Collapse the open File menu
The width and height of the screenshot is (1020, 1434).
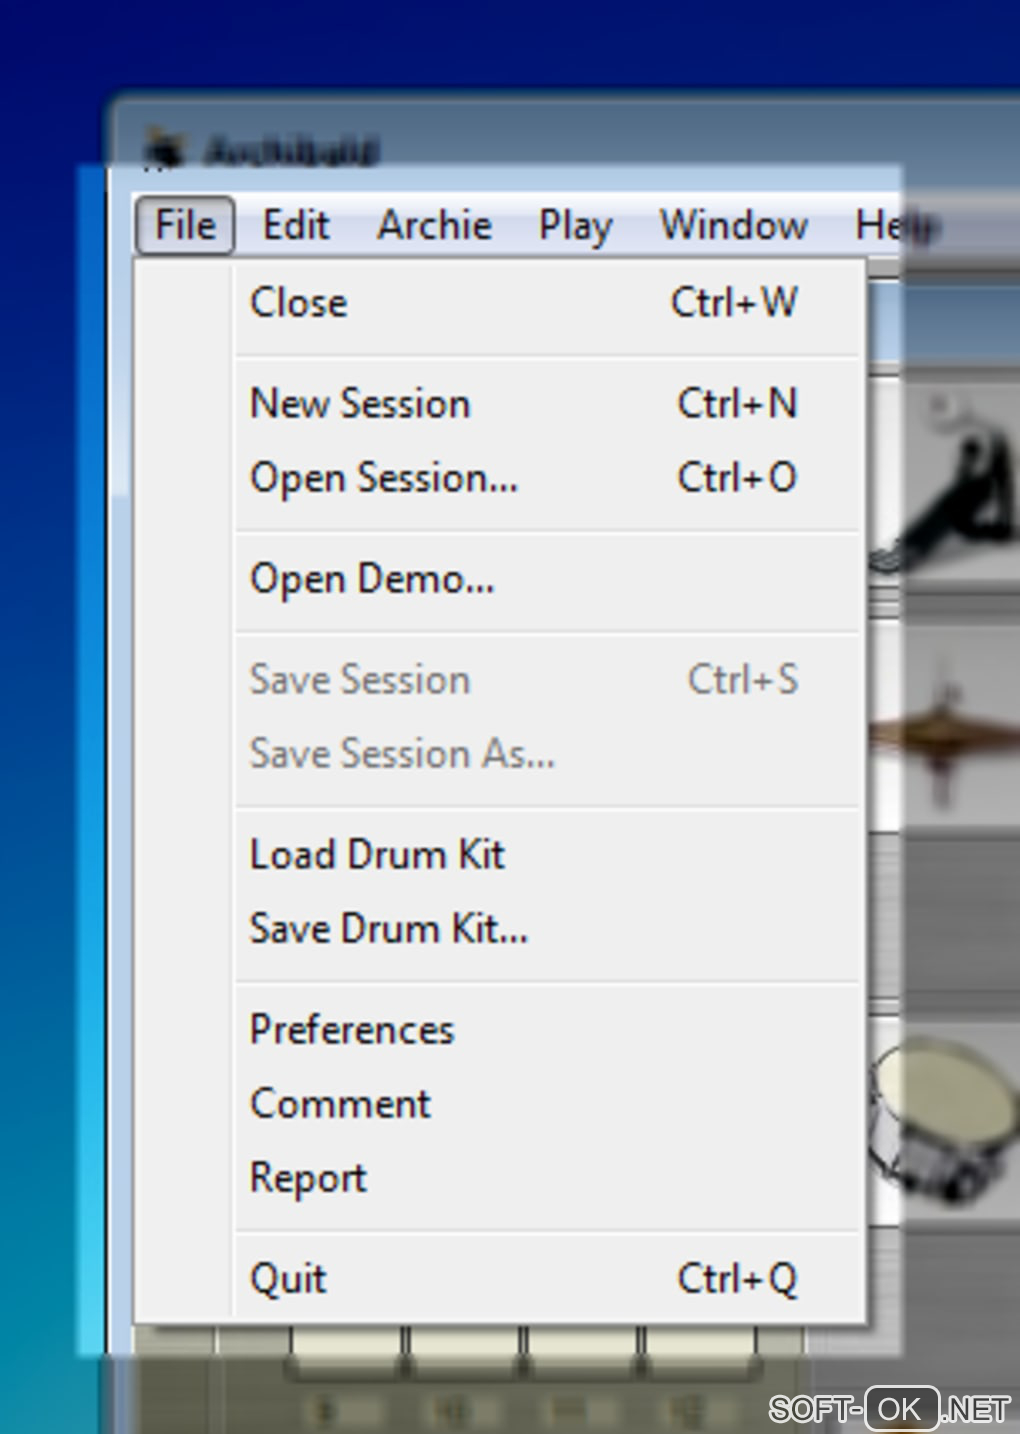(185, 225)
